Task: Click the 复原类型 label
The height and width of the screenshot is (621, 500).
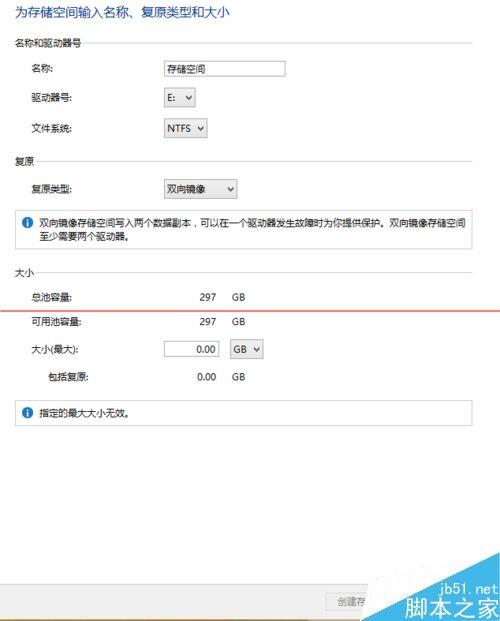Action: (52, 189)
